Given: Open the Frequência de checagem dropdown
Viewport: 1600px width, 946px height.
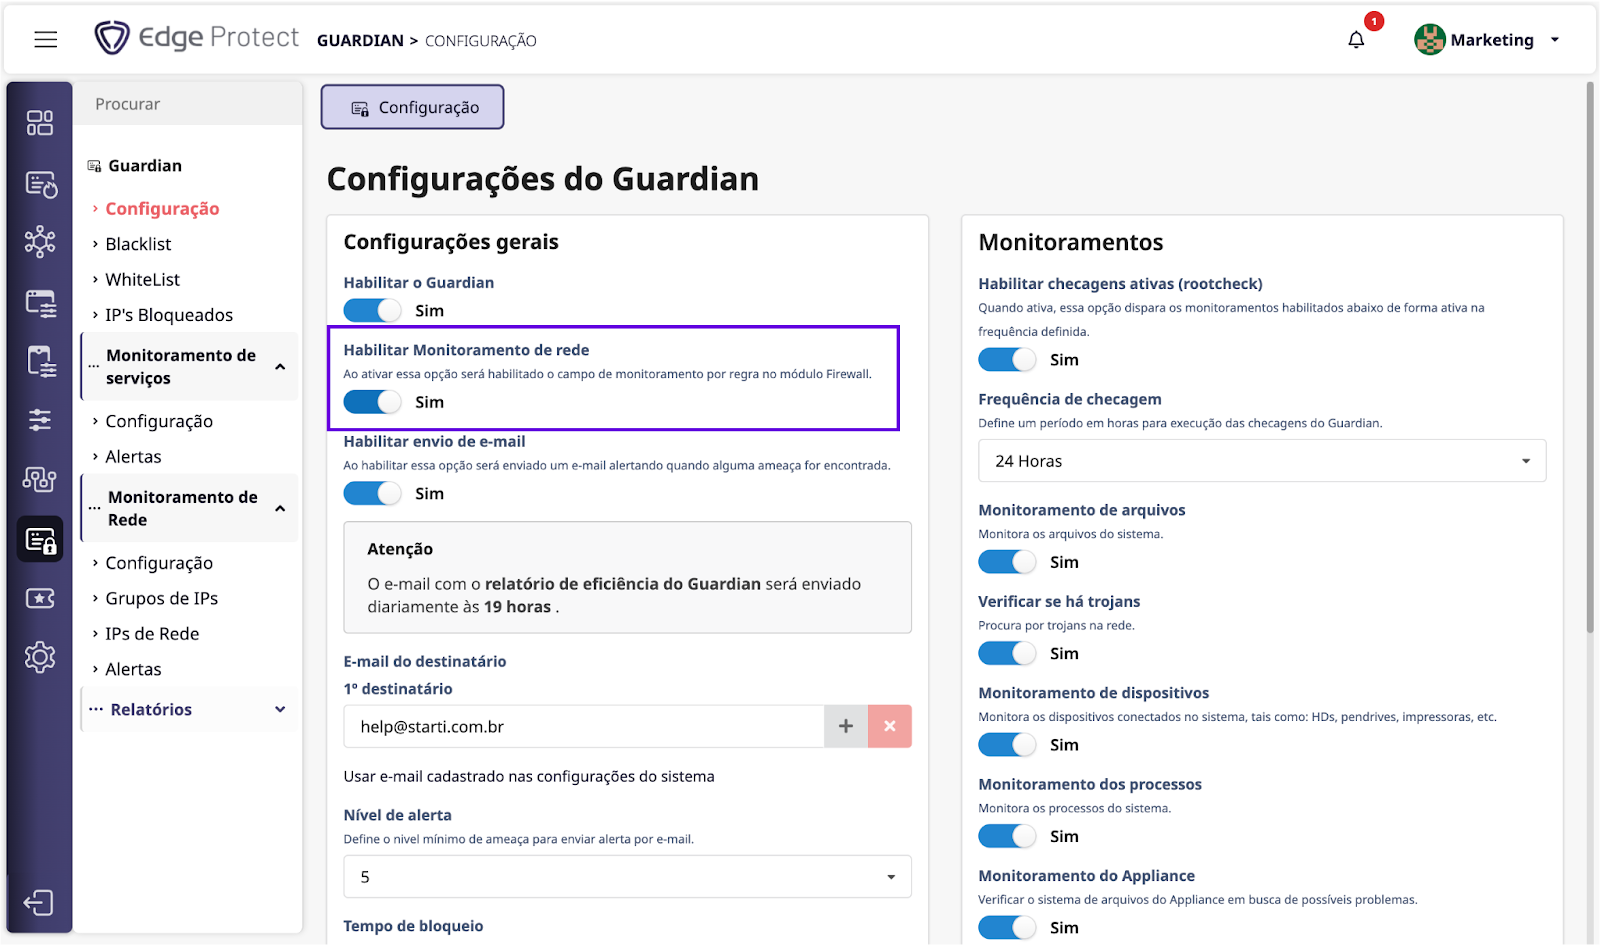Looking at the screenshot, I should click(x=1261, y=461).
